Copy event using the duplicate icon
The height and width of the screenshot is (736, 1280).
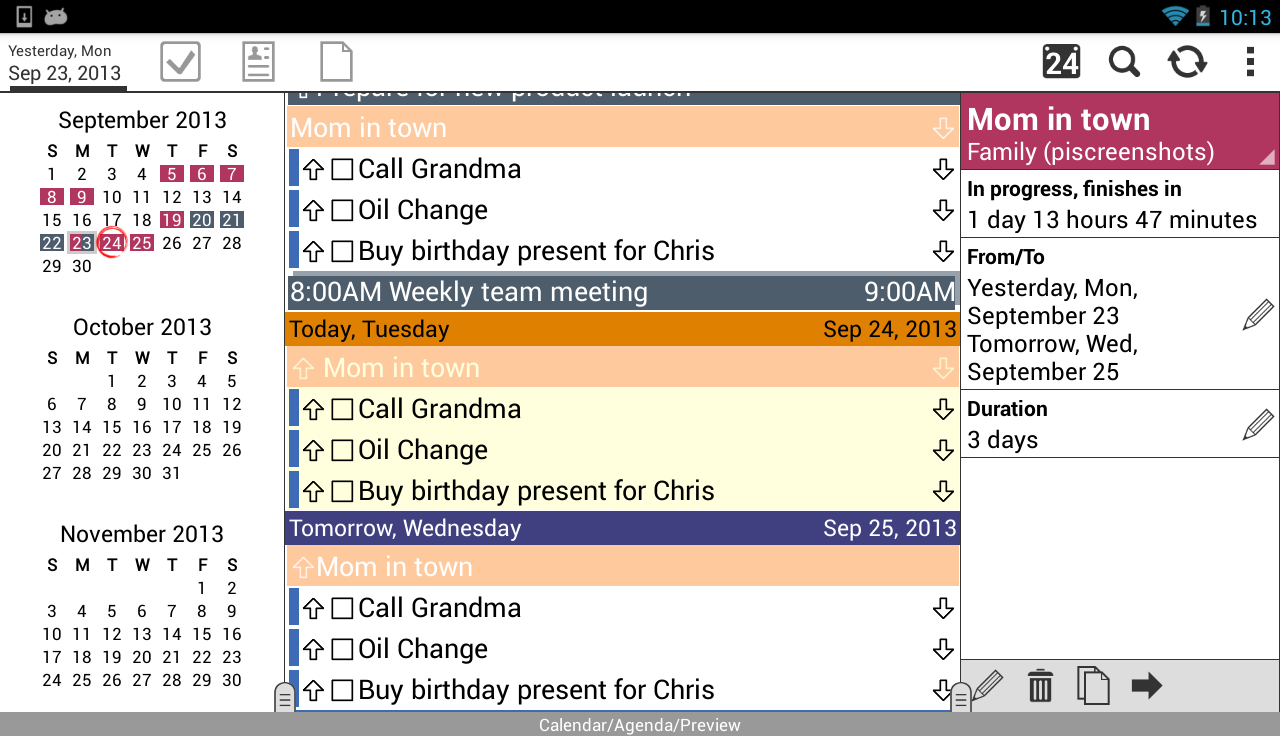(x=1093, y=686)
